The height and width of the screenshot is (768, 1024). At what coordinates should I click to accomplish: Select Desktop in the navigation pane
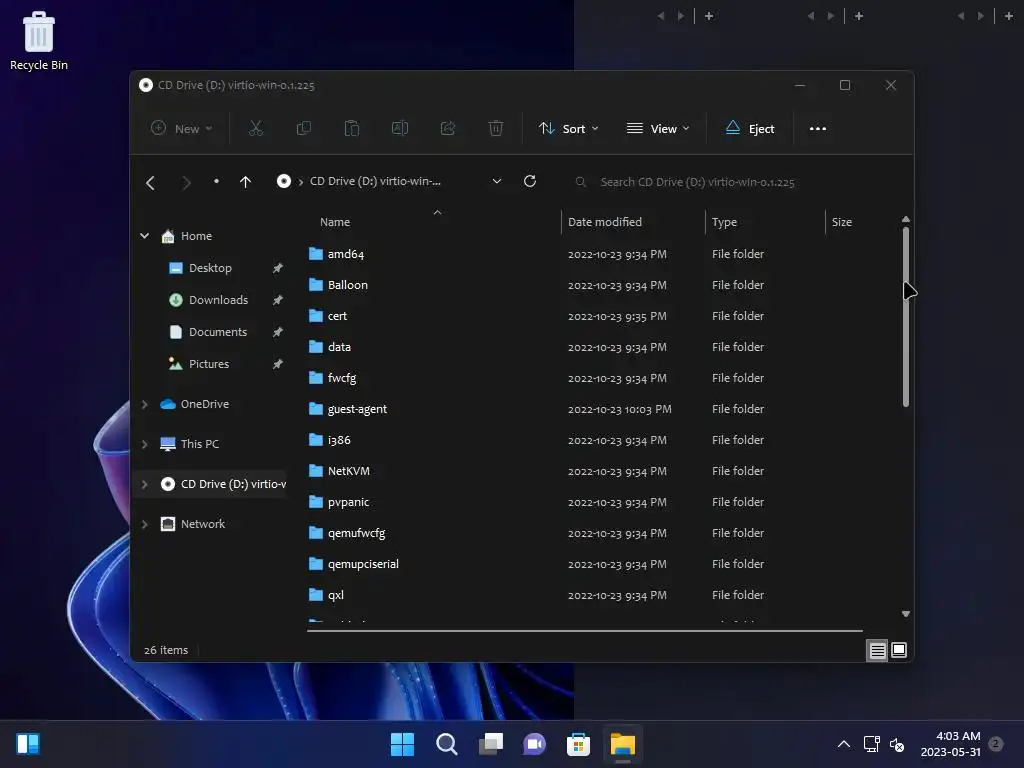[210, 268]
